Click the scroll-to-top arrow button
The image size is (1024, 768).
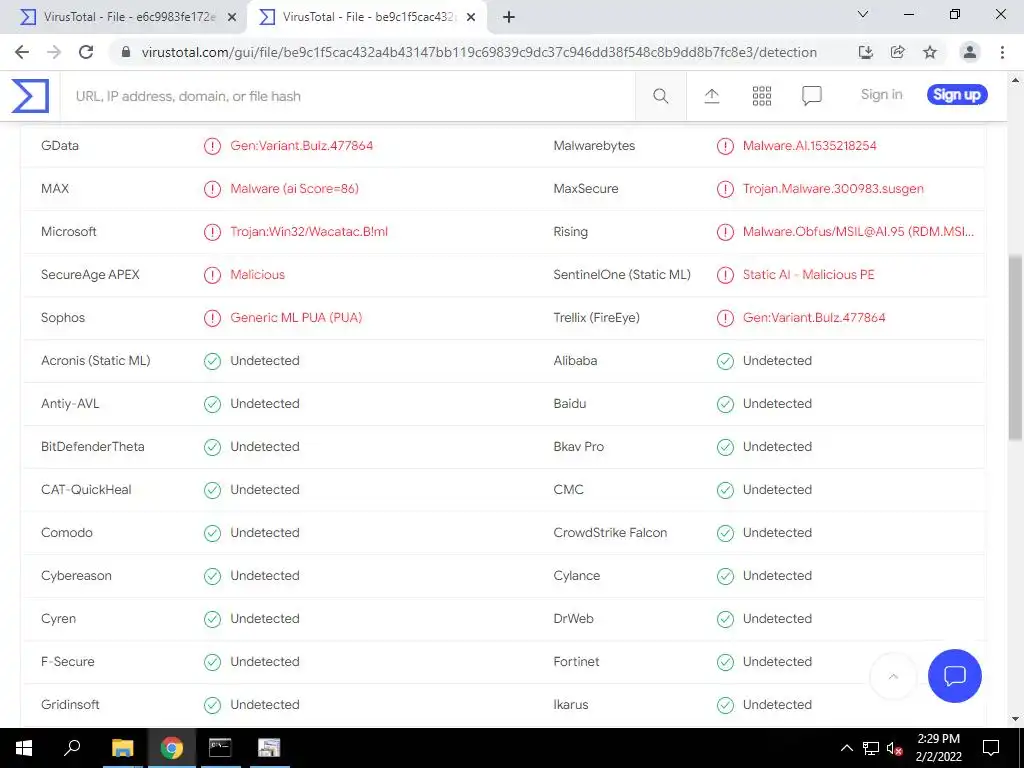tap(893, 676)
